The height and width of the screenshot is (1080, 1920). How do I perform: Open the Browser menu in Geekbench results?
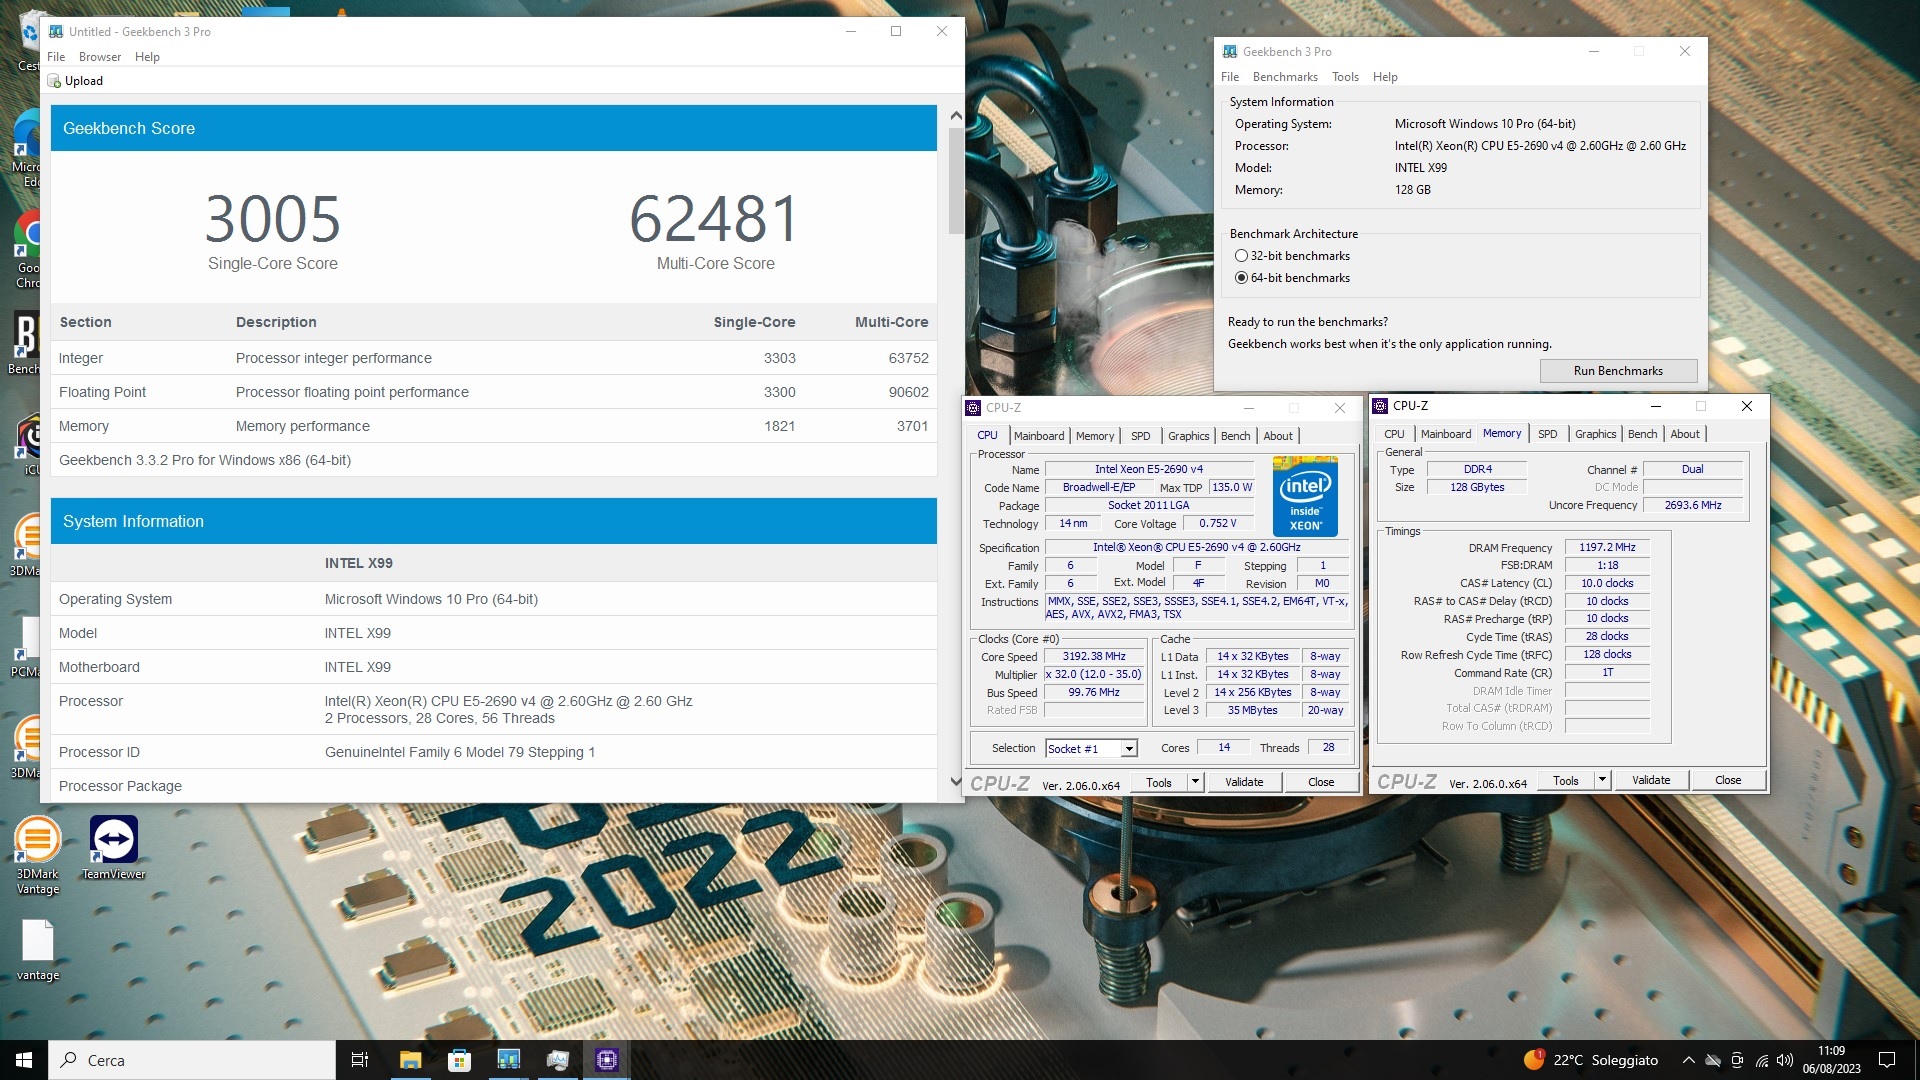click(100, 57)
